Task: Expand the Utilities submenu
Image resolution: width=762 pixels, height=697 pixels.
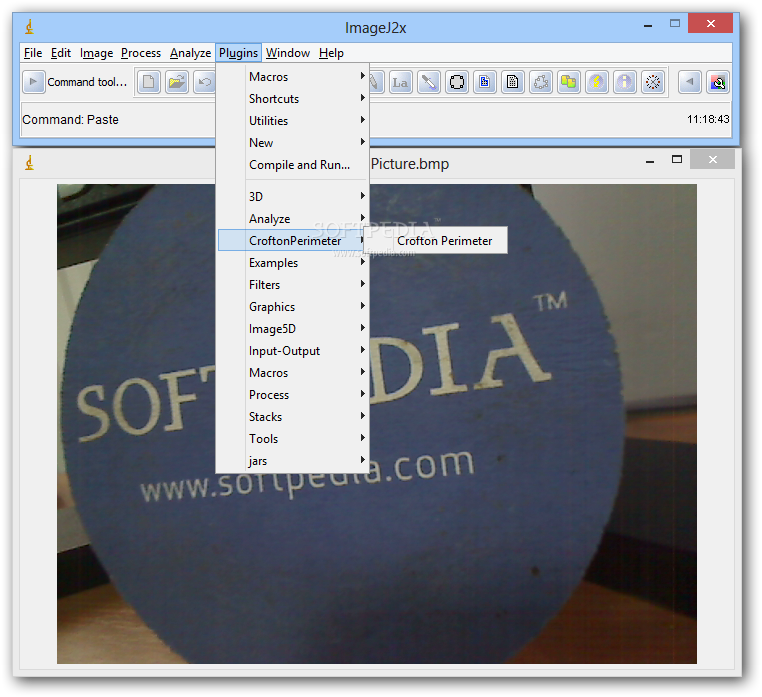Action: point(293,121)
